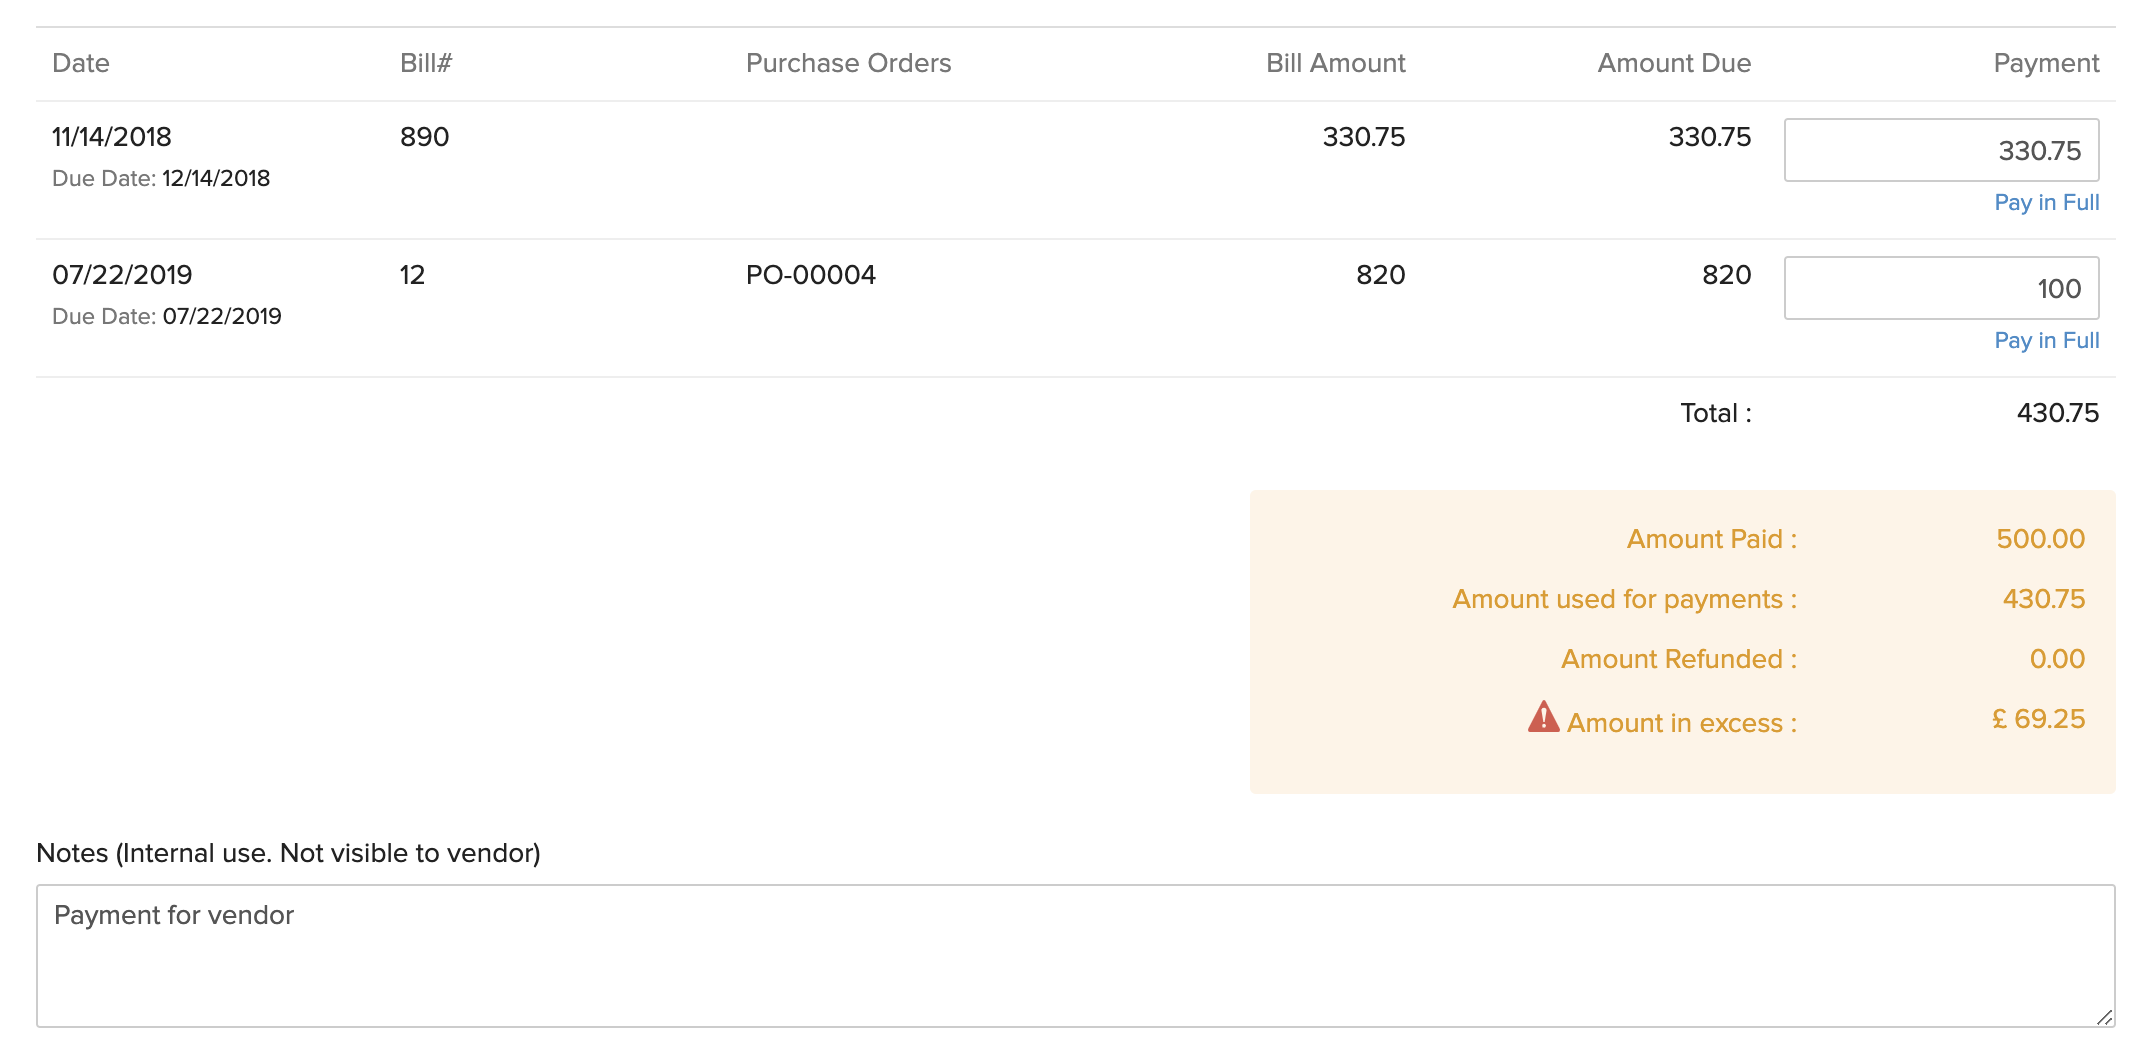The height and width of the screenshot is (1062, 2150).
Task: Click the Payment column header
Action: 2045,64
